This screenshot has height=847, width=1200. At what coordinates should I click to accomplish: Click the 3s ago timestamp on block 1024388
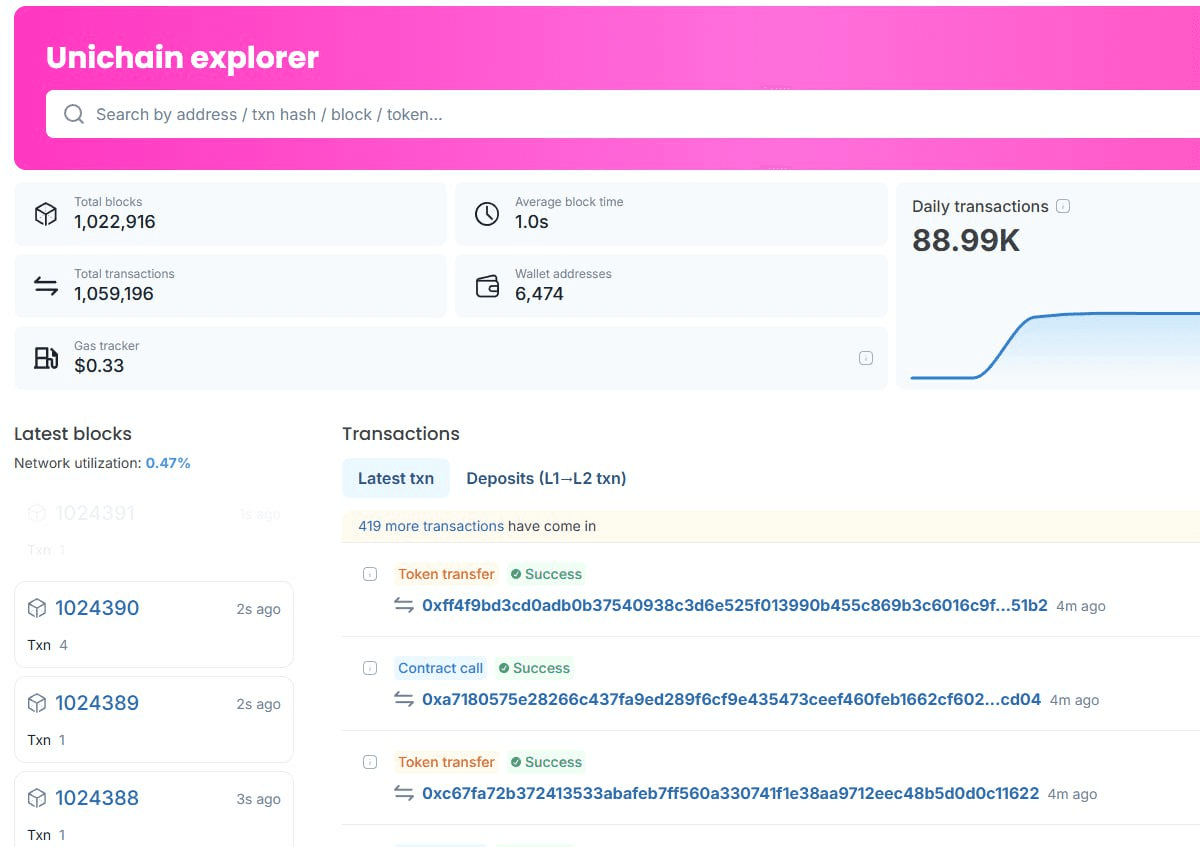(x=259, y=799)
